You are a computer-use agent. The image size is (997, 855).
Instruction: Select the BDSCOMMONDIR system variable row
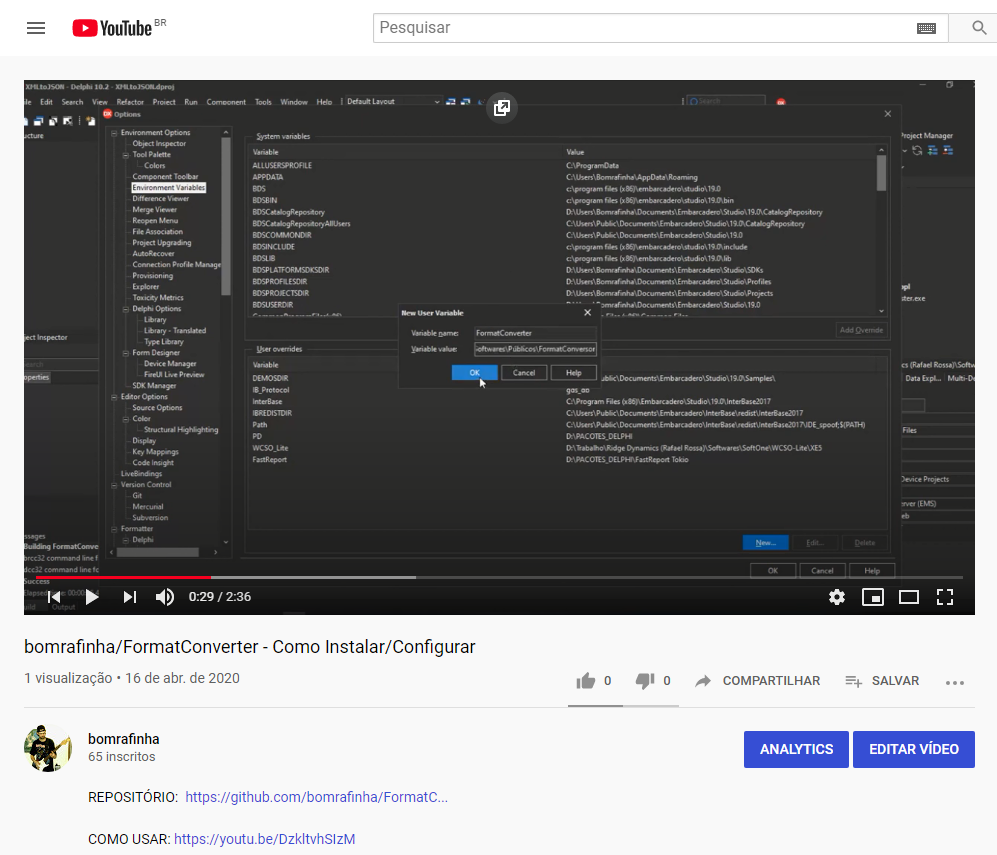click(563, 235)
